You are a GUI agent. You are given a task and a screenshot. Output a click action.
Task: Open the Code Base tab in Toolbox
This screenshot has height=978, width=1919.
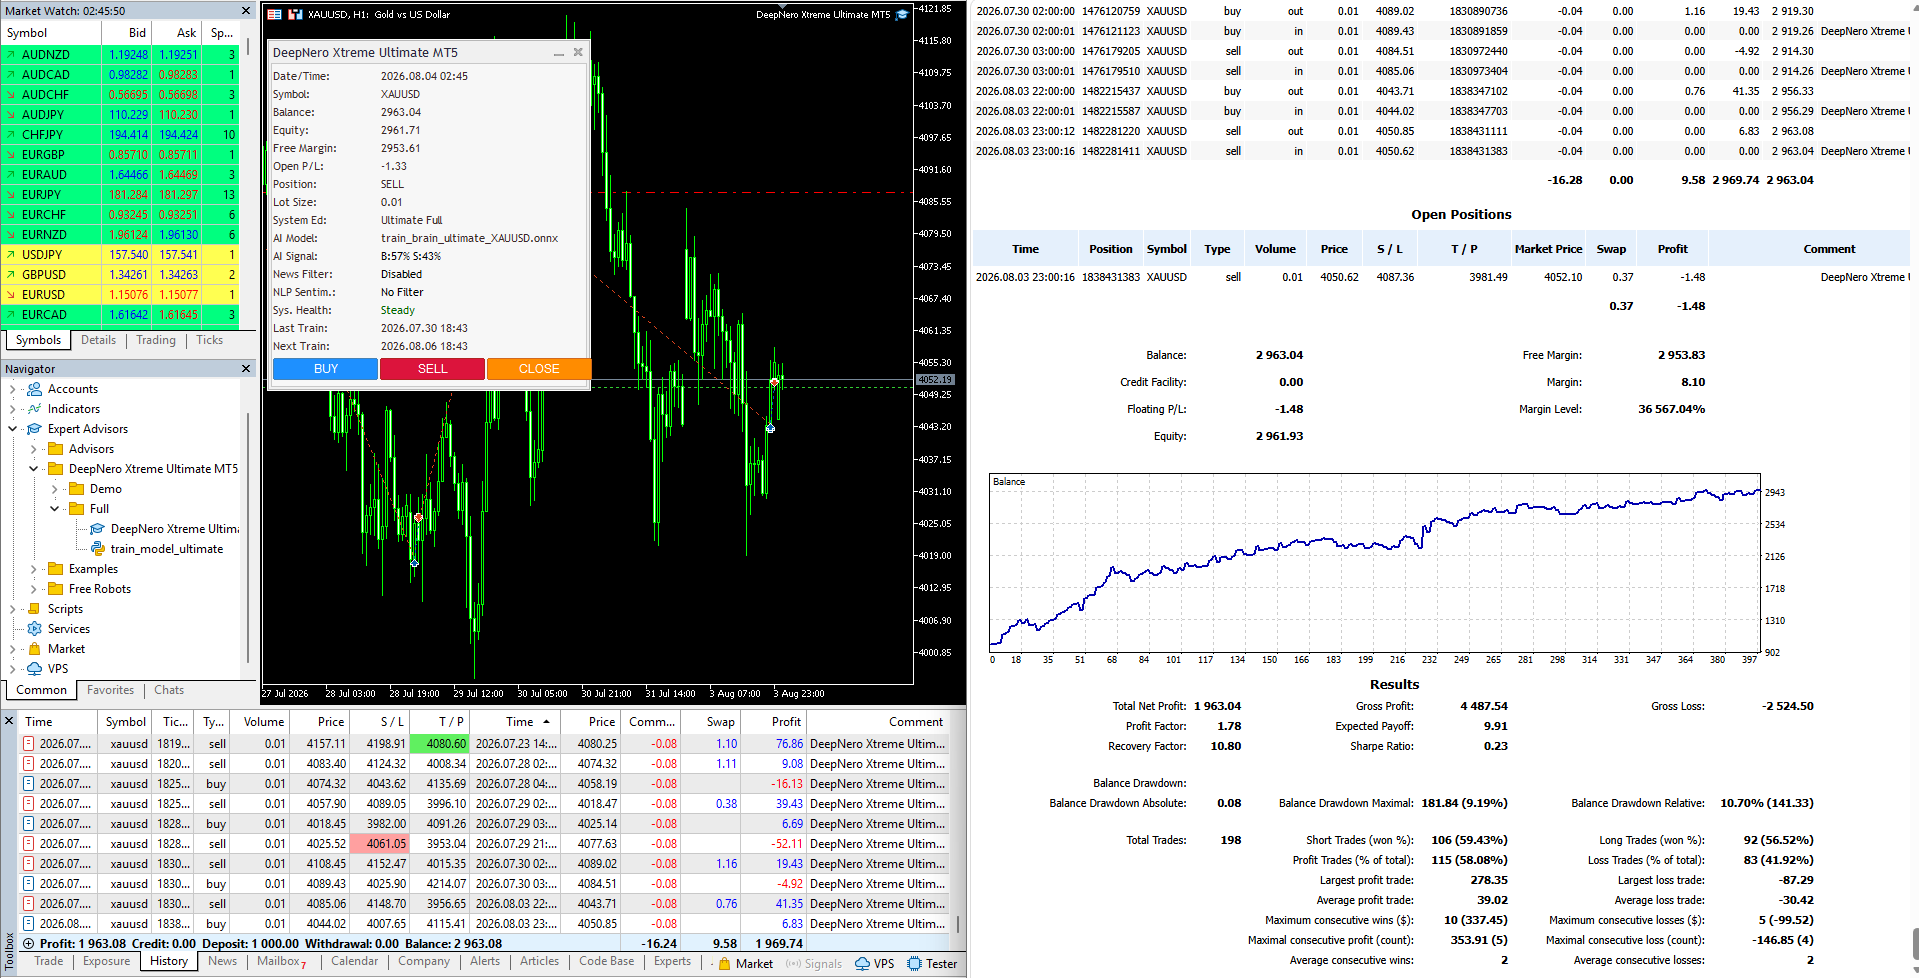606,961
